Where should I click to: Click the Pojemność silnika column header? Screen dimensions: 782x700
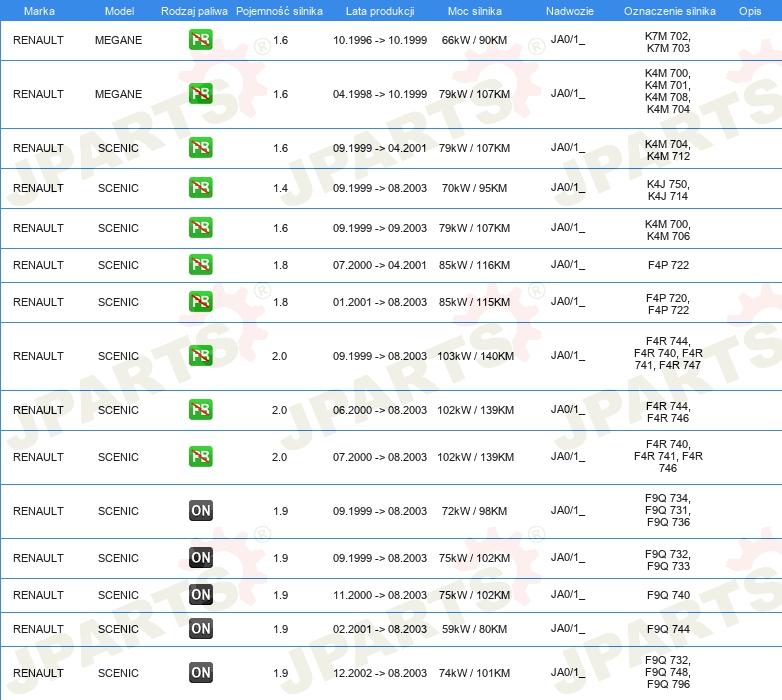coord(279,11)
